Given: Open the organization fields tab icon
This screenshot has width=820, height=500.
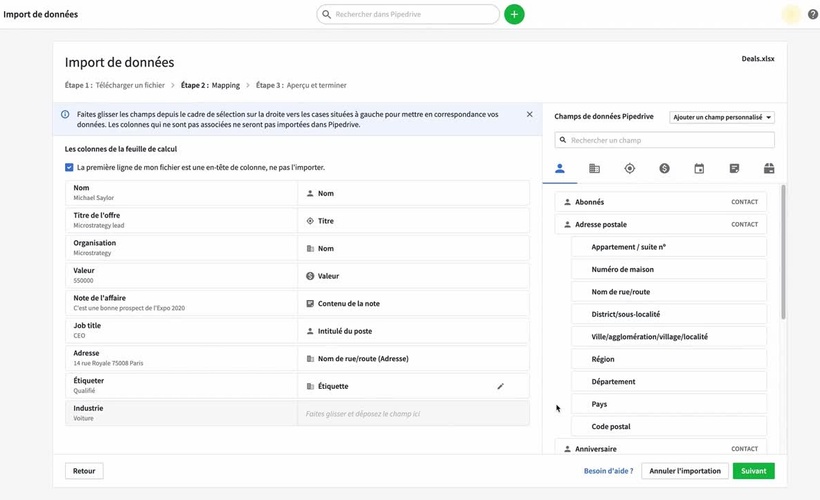Looking at the screenshot, I should point(594,168).
